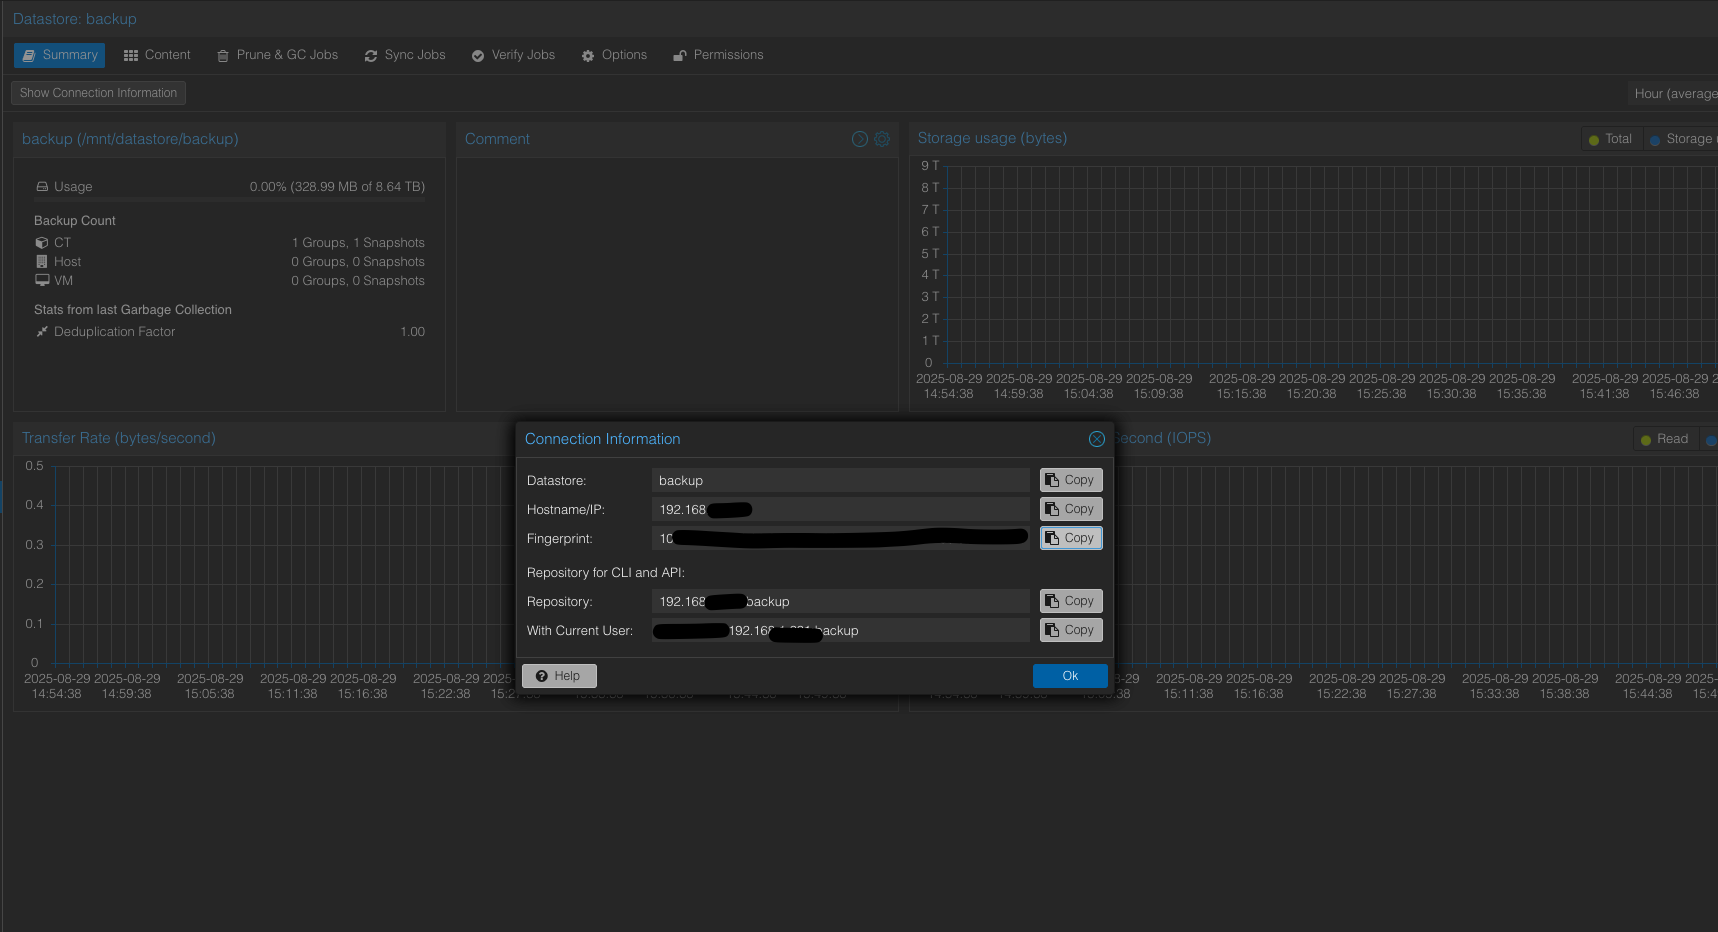Click the CT container icon
1718x932 pixels.
pyautogui.click(x=42, y=243)
